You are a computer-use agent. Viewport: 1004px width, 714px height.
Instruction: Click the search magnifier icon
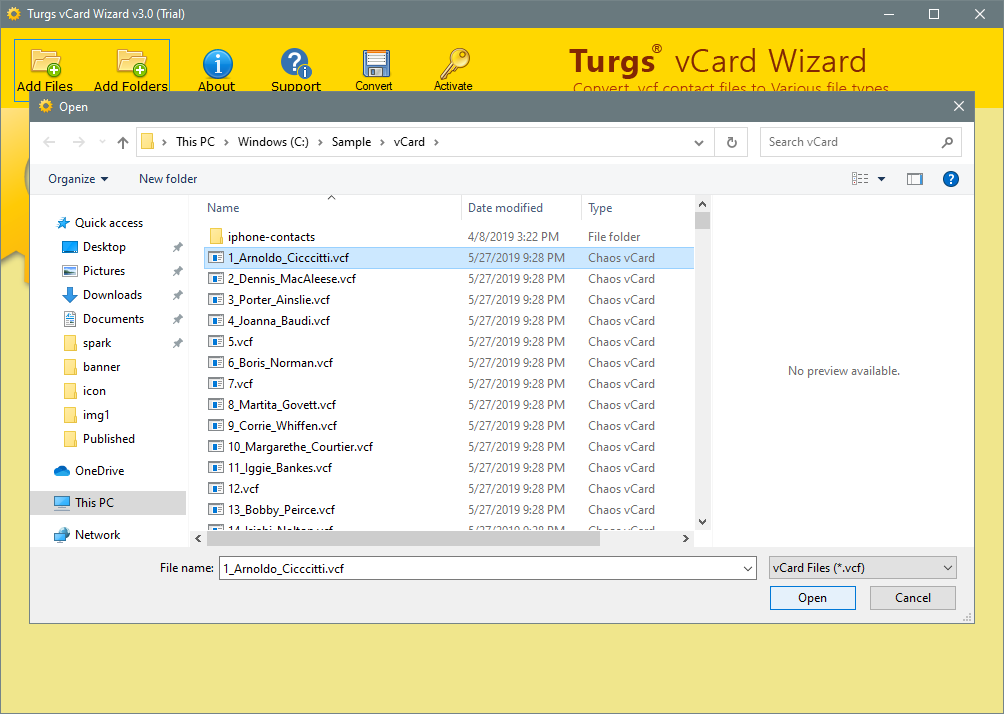click(x=947, y=142)
